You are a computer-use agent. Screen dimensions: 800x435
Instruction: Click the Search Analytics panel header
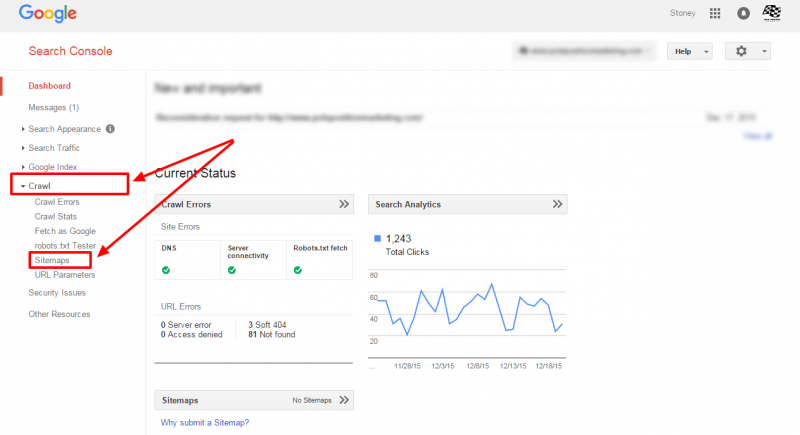[467, 204]
